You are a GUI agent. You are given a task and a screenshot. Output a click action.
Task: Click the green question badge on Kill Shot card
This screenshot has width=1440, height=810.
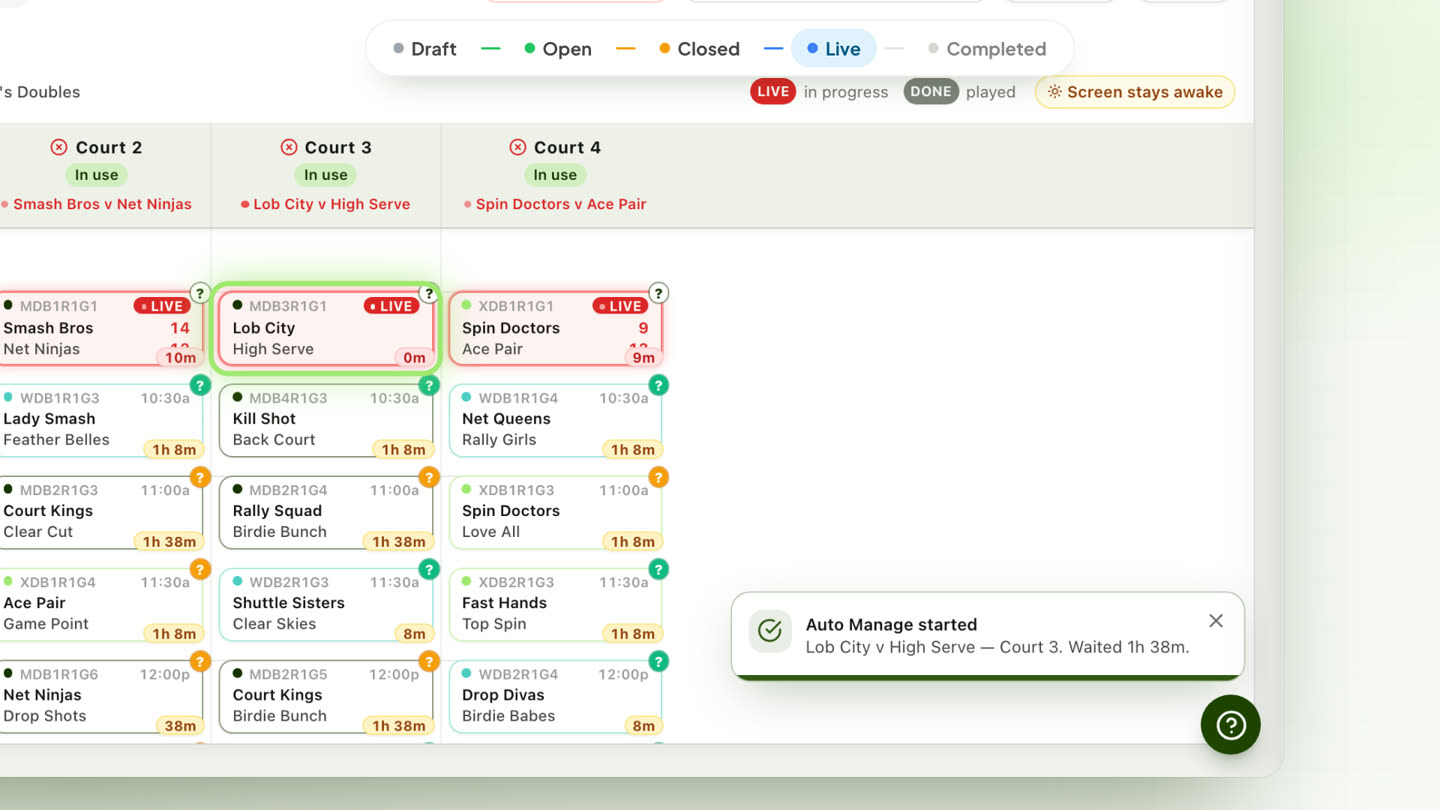[429, 385]
